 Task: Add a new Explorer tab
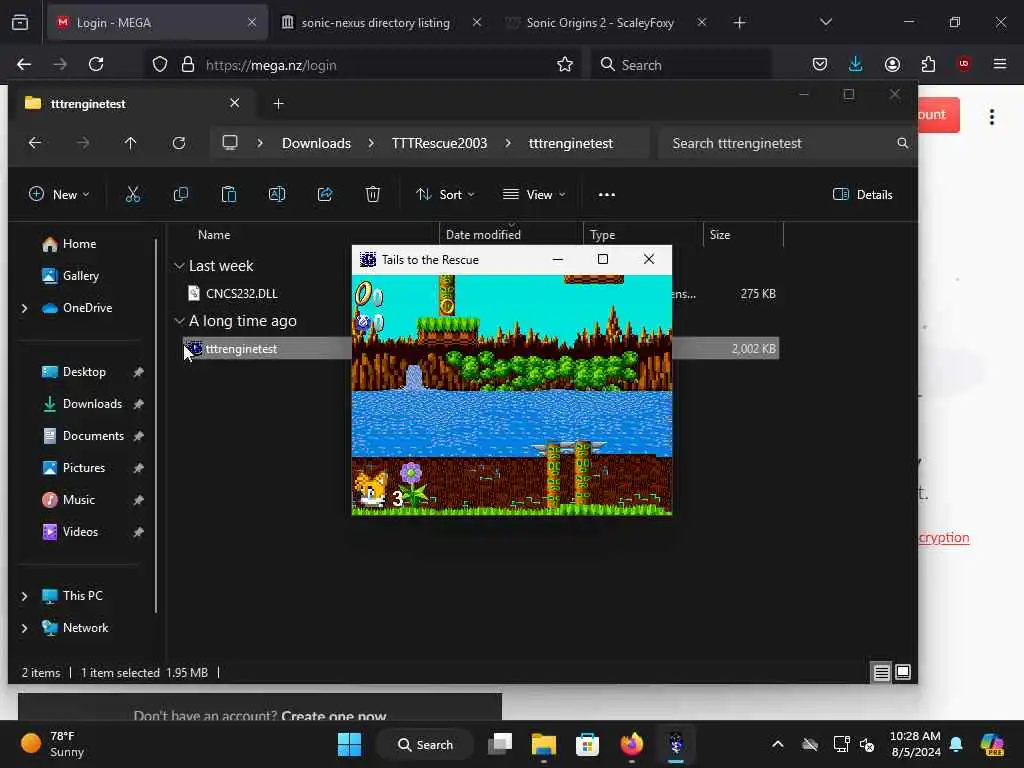278,103
